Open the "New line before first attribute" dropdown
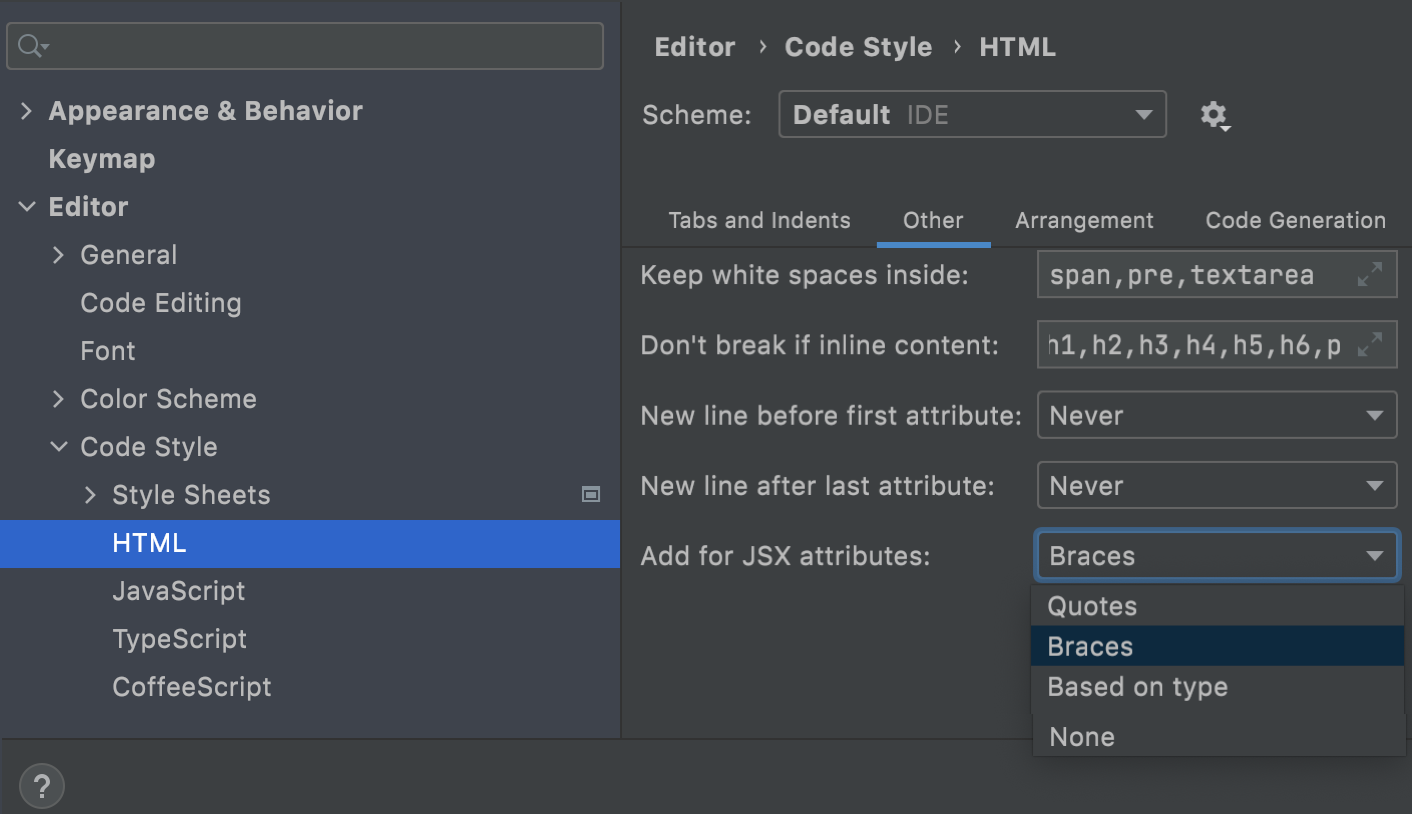 pyautogui.click(x=1216, y=415)
